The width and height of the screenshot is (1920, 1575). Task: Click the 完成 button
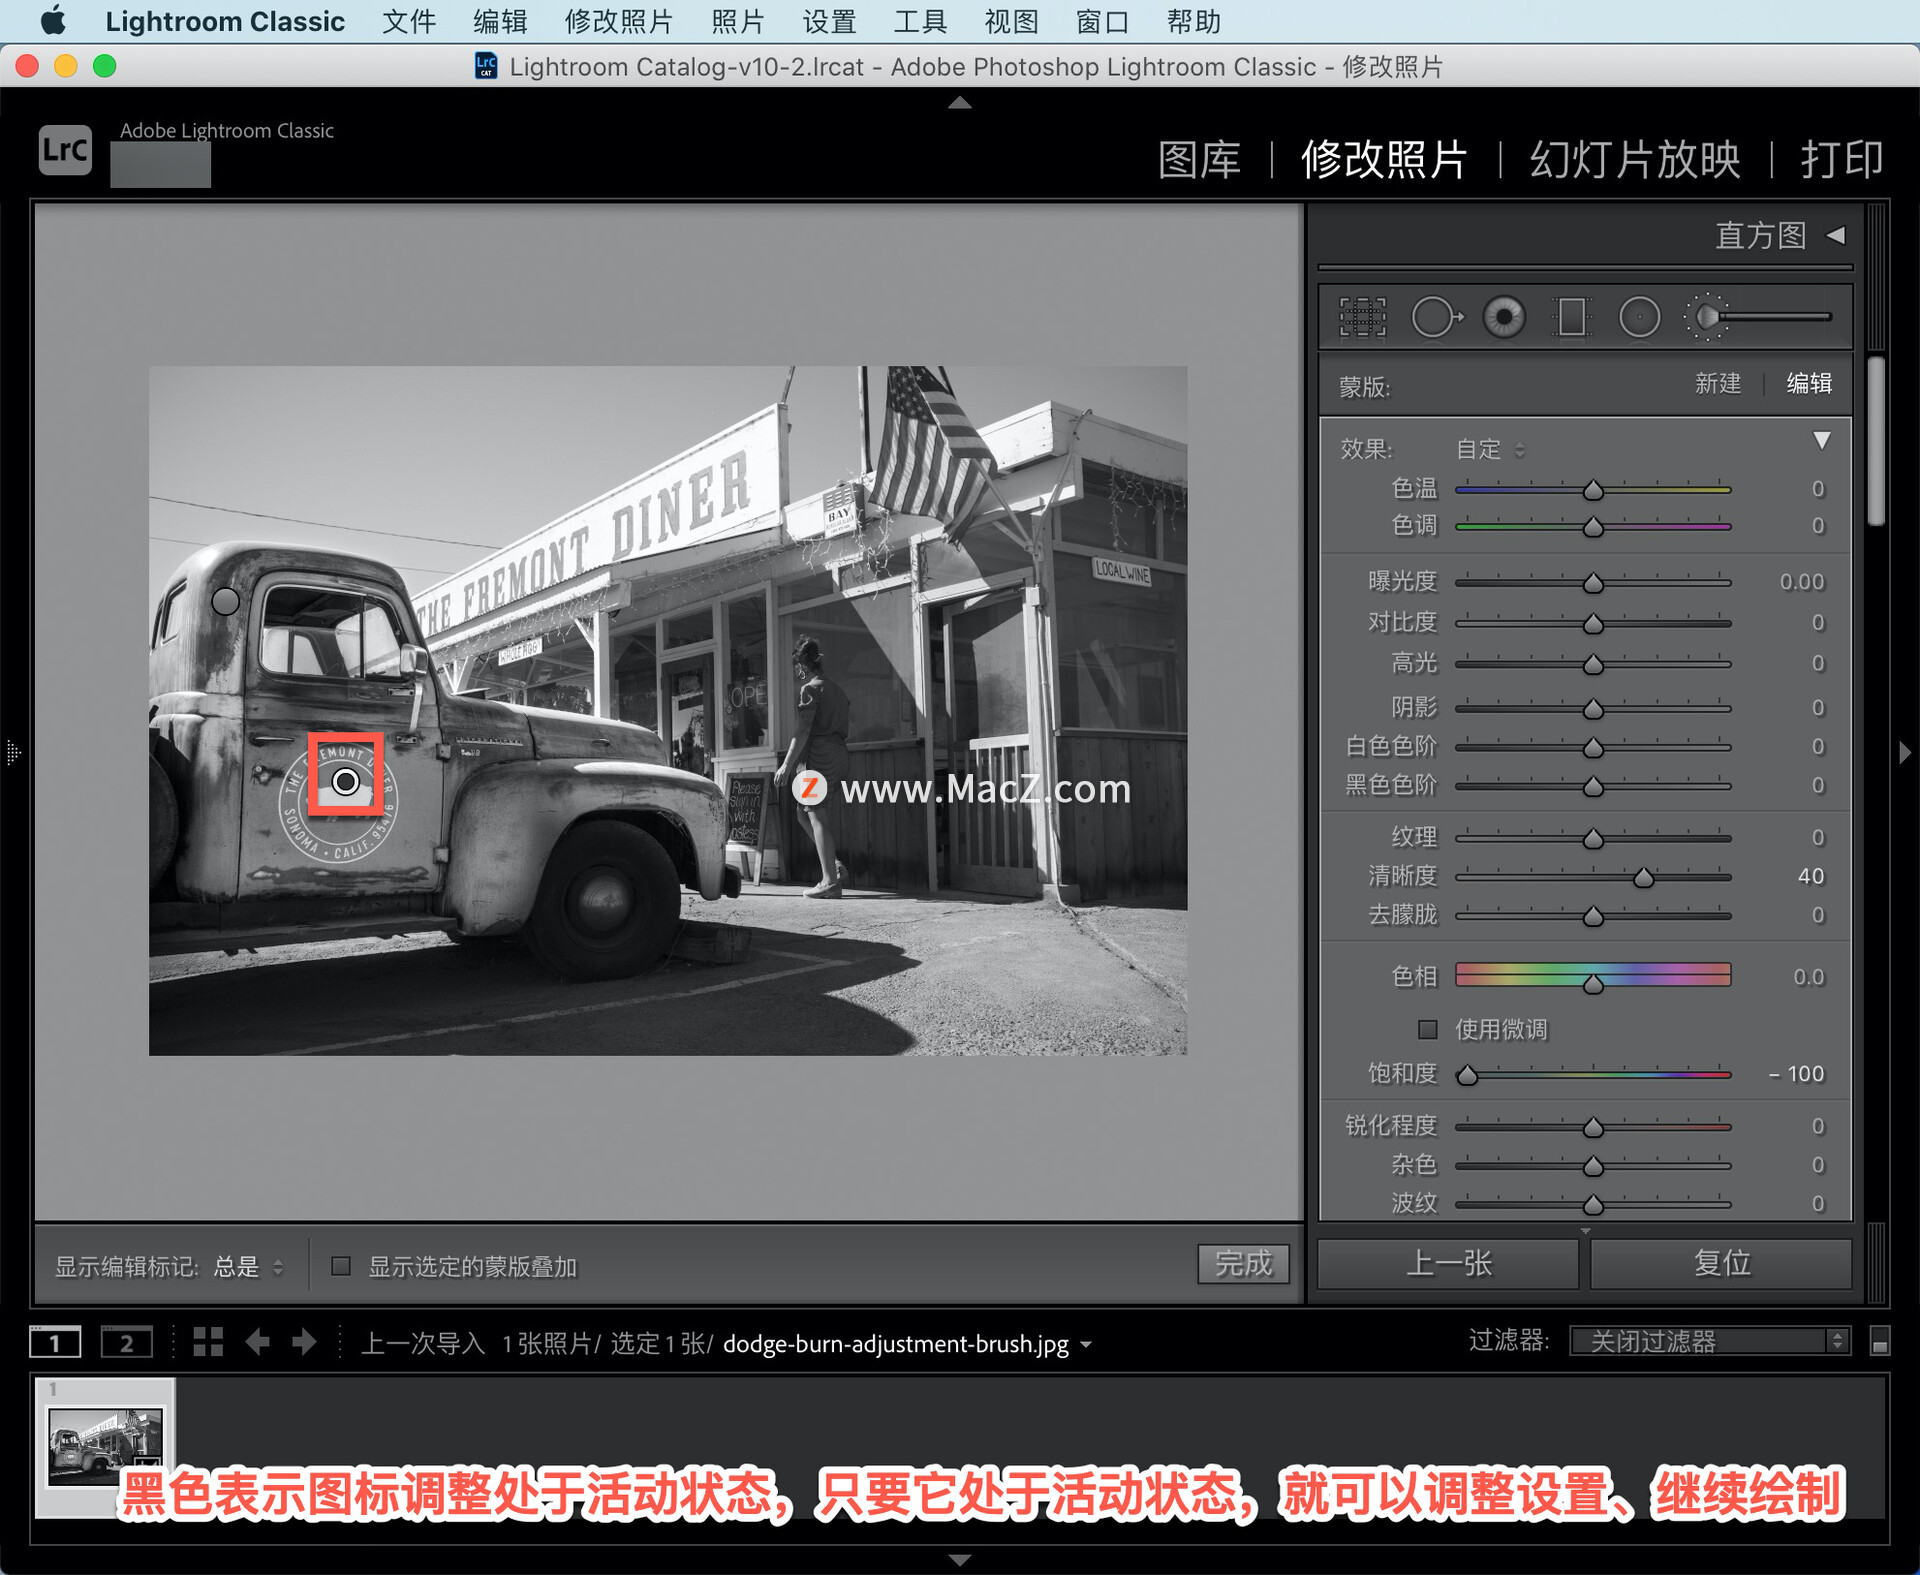click(1244, 1264)
